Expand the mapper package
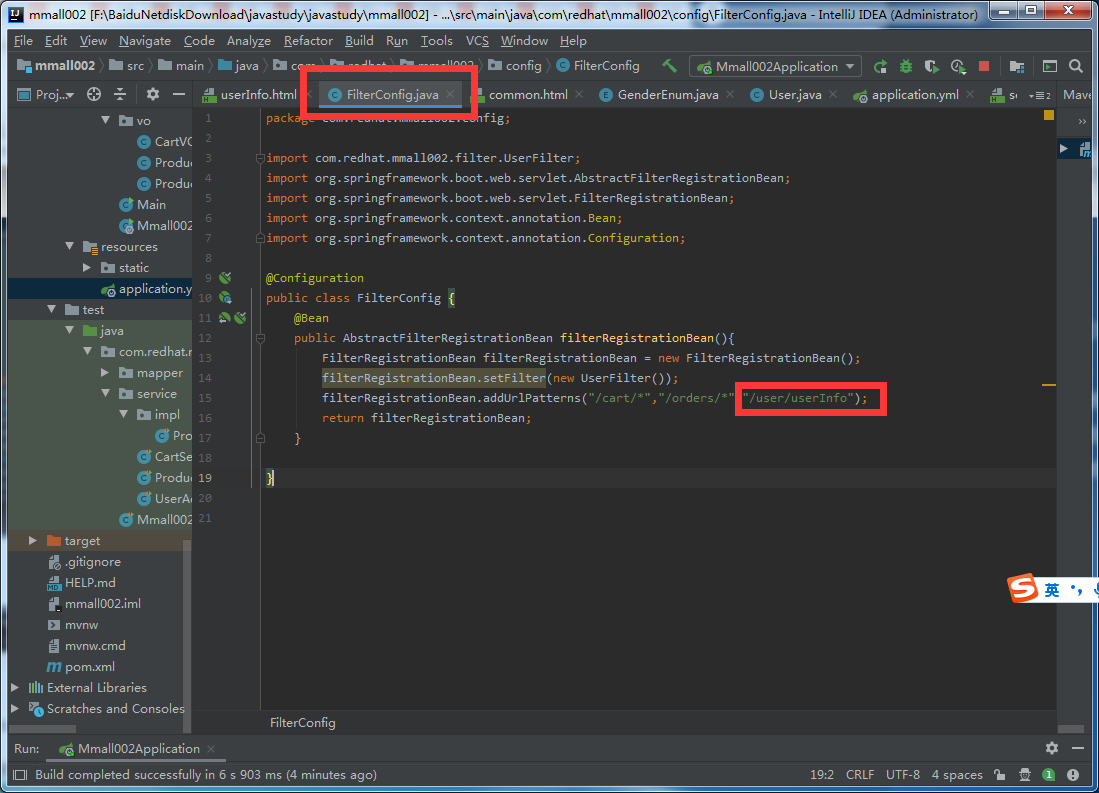The width and height of the screenshot is (1099, 793). click(105, 372)
